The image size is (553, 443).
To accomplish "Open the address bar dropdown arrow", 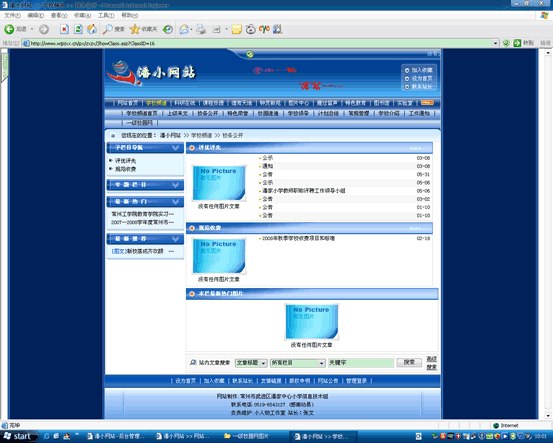I will tap(496, 43).
